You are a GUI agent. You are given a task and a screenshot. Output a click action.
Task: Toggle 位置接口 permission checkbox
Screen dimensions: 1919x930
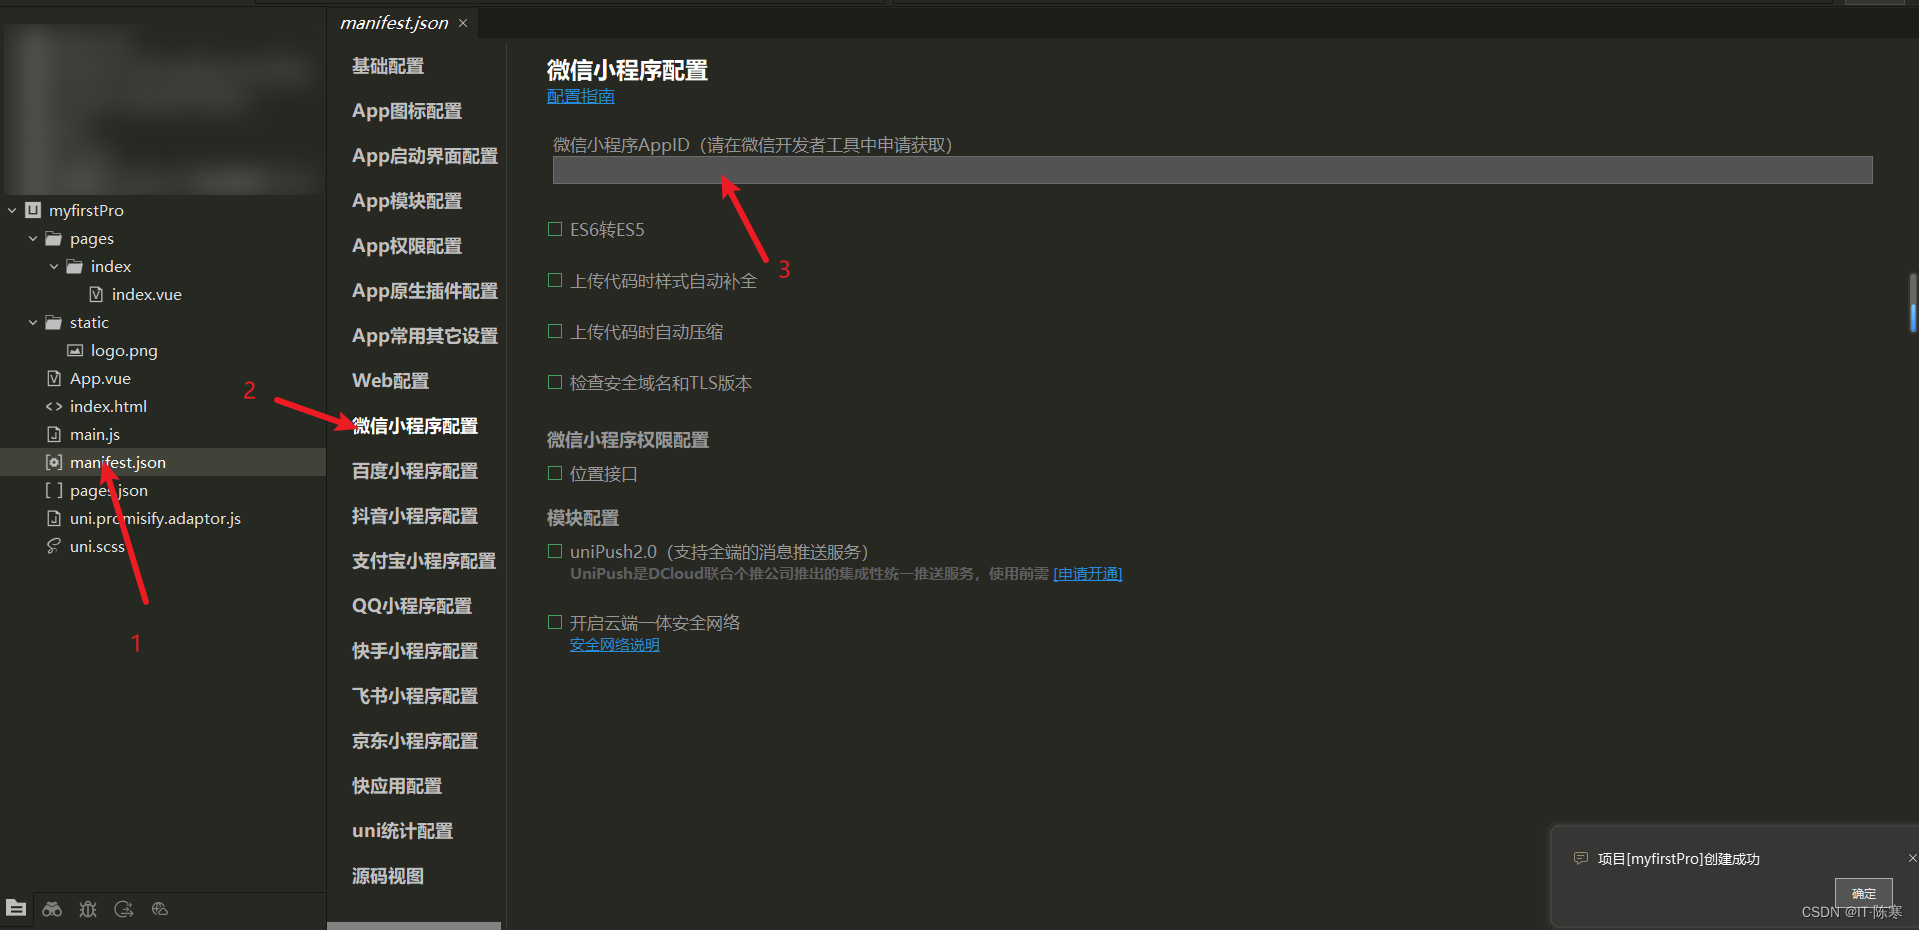tap(555, 473)
